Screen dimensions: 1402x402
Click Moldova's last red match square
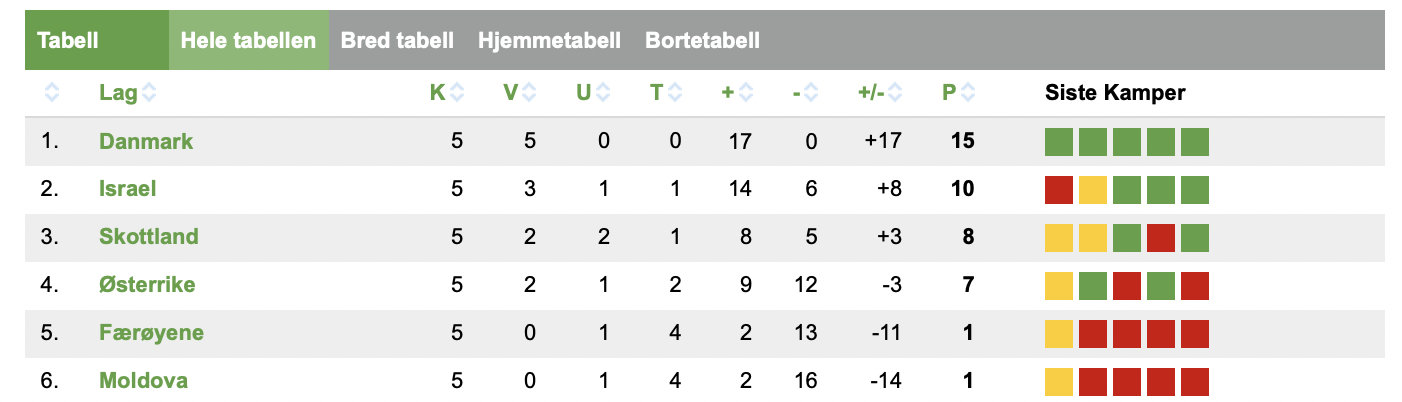pyautogui.click(x=1195, y=381)
